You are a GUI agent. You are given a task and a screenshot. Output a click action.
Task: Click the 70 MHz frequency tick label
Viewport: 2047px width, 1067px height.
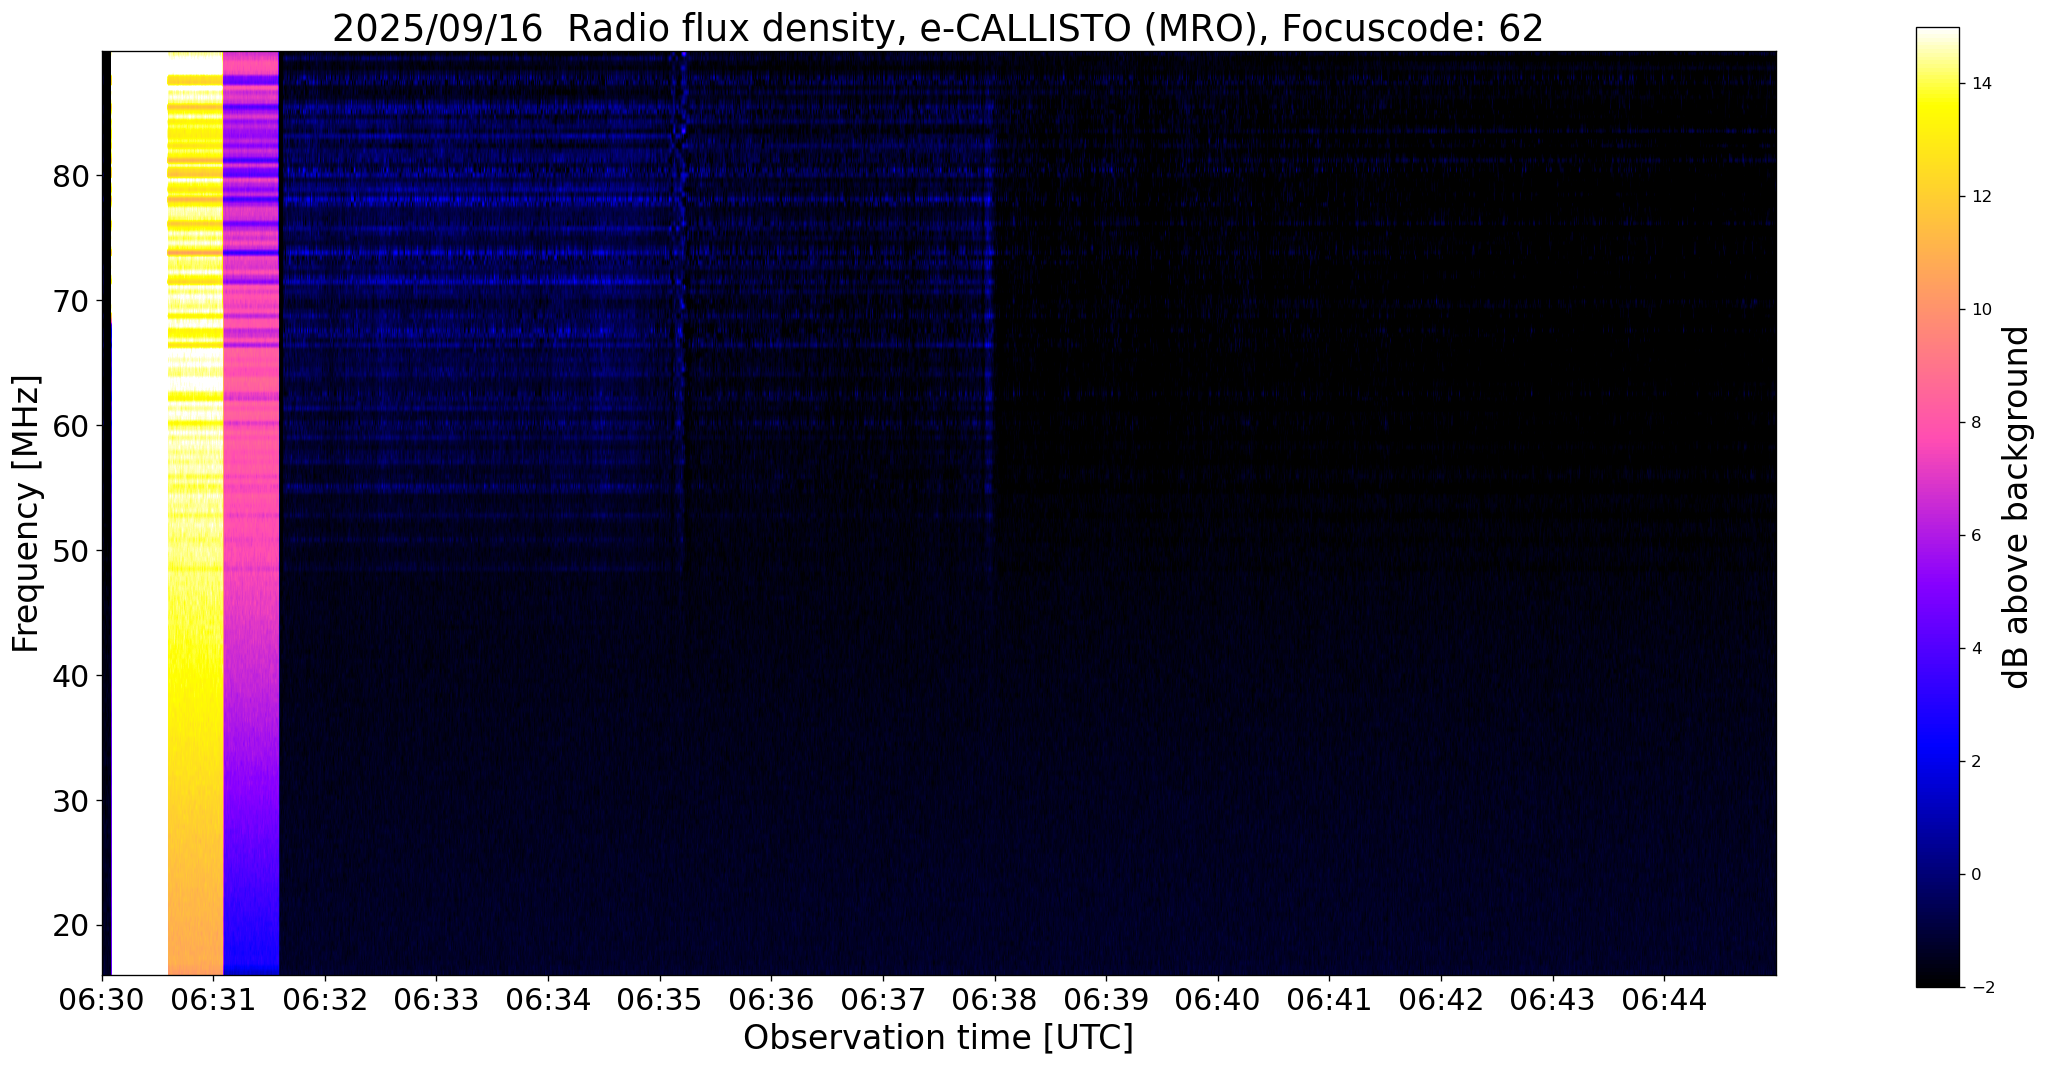point(71,301)
